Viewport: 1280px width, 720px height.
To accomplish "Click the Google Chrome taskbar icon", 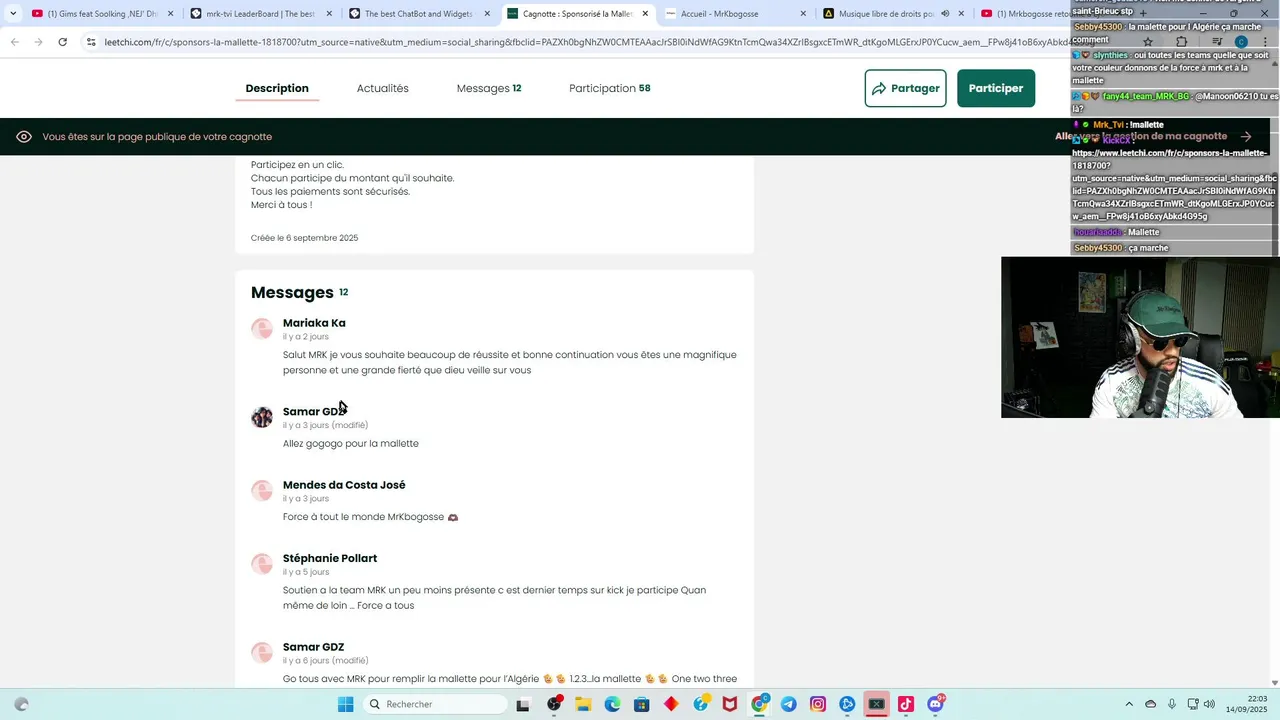I will pos(759,704).
